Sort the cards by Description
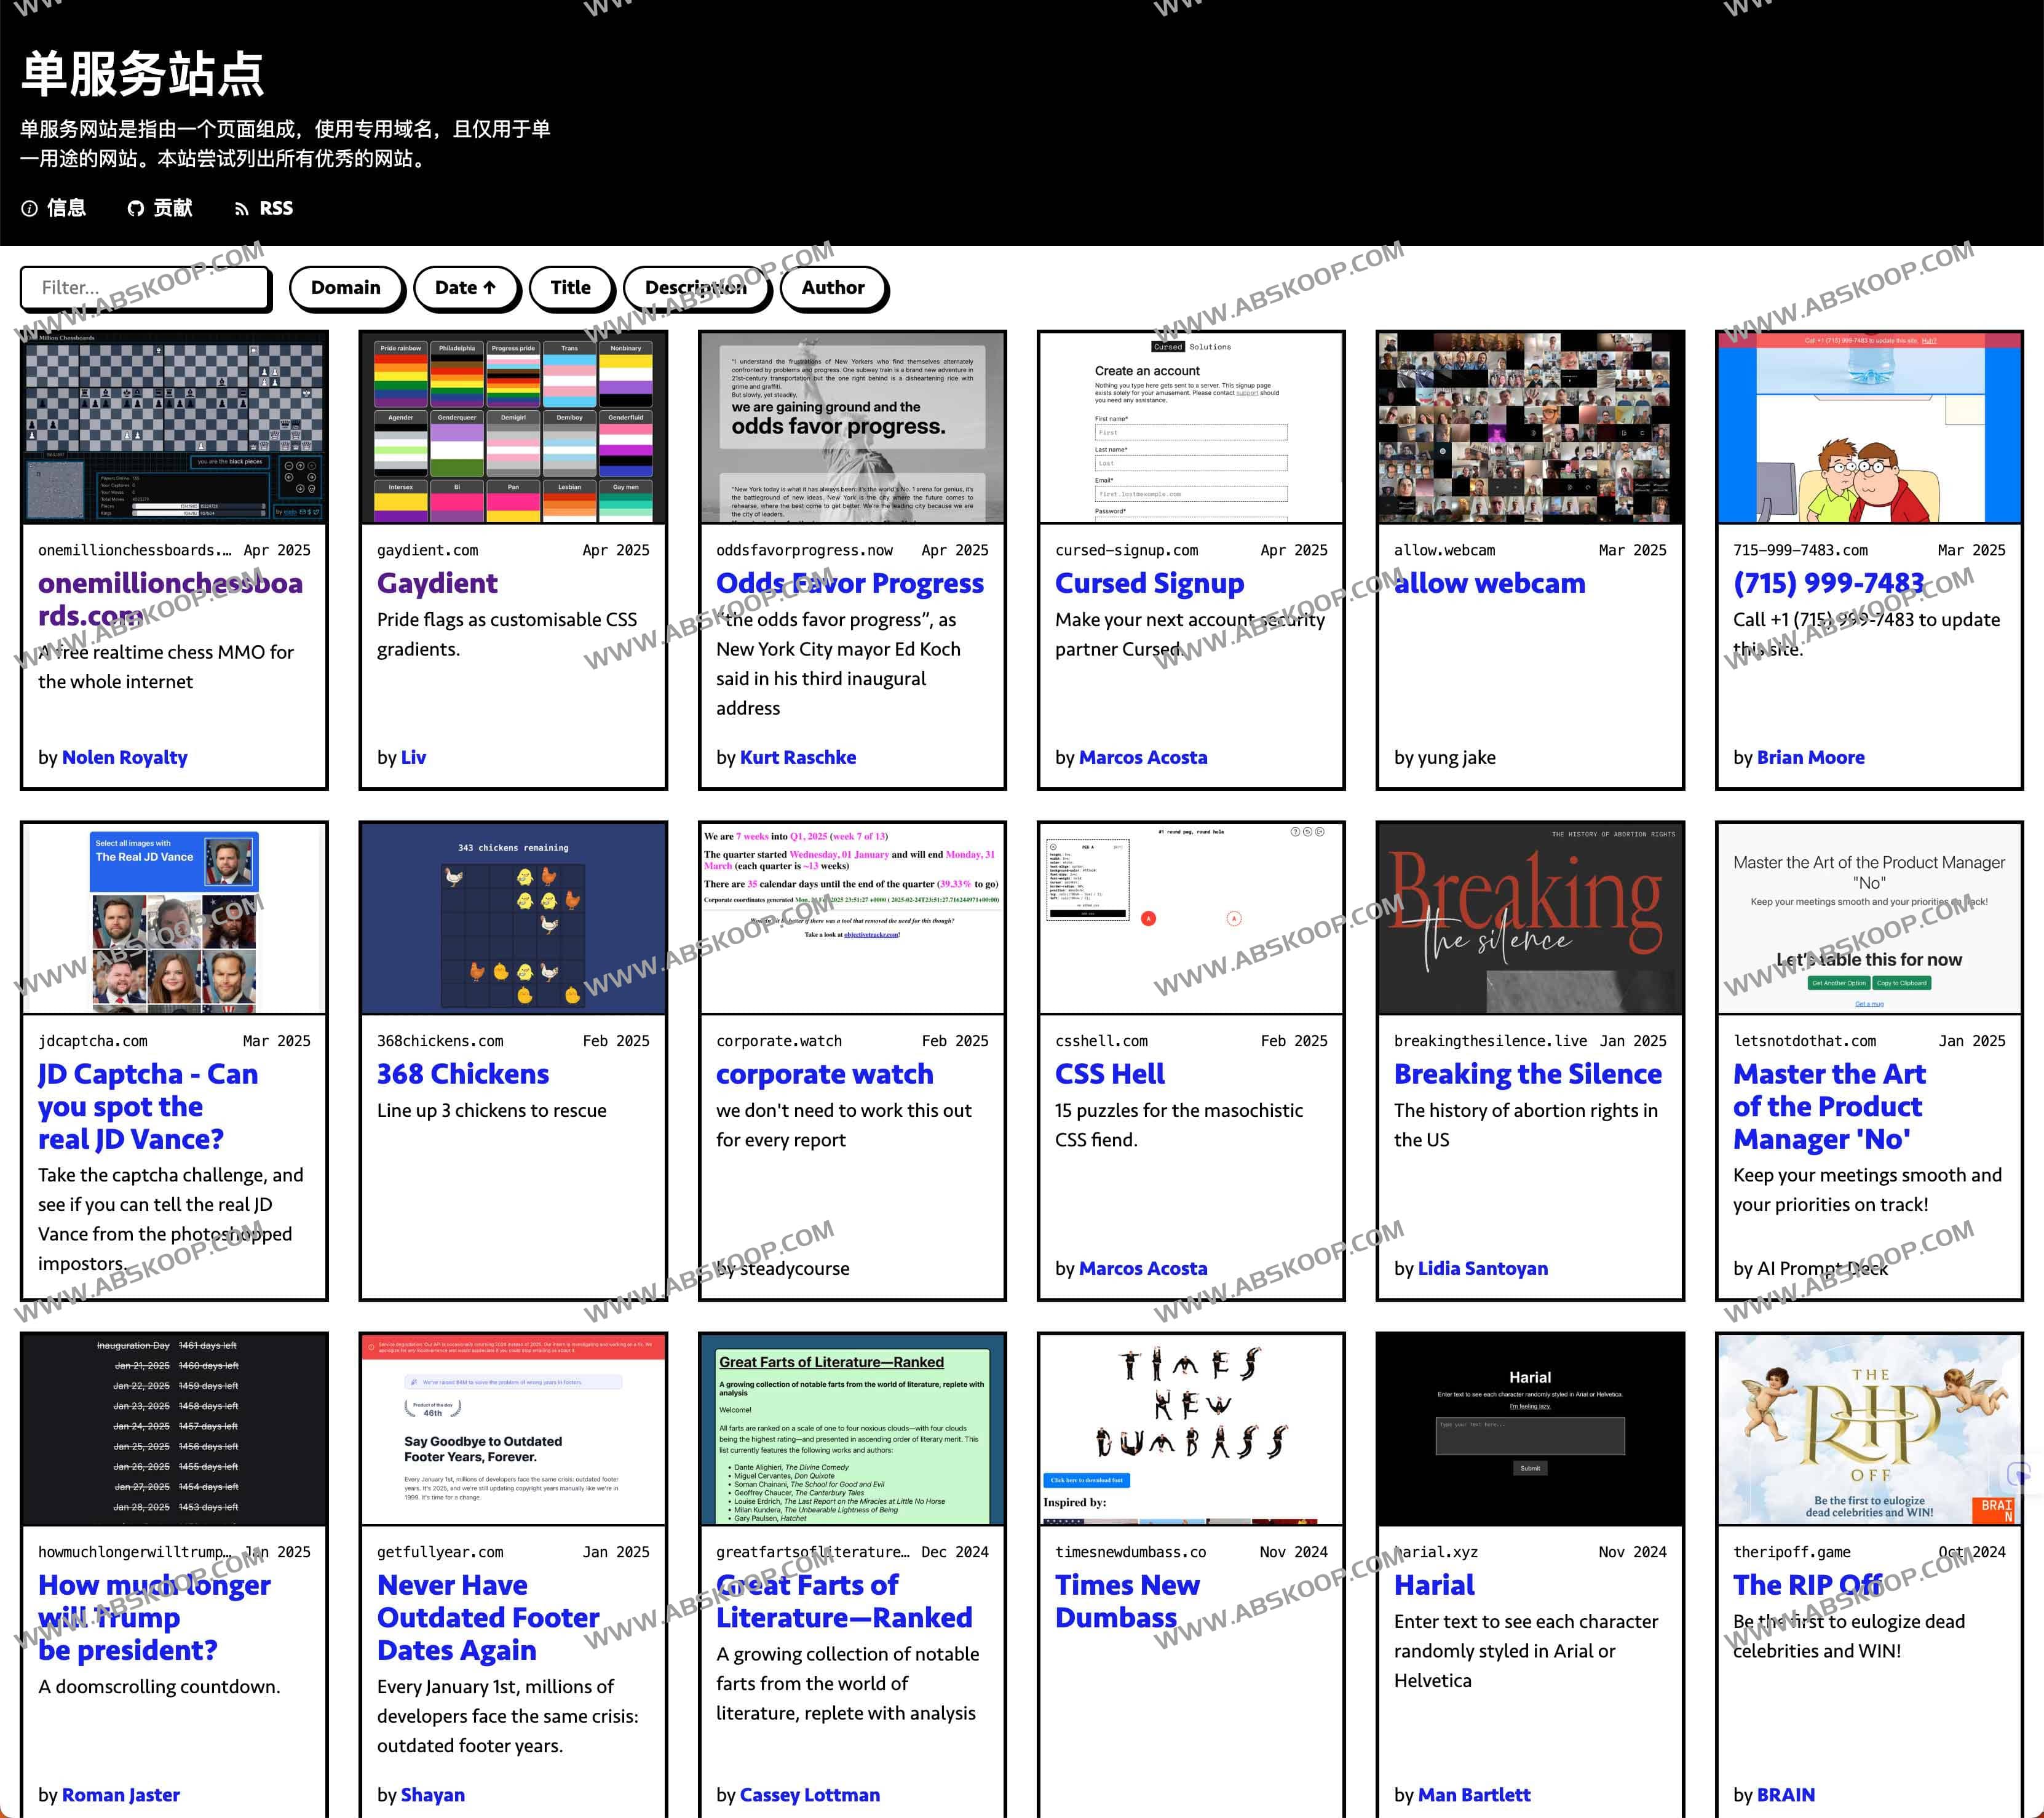The height and width of the screenshot is (1818, 2044). pos(697,287)
